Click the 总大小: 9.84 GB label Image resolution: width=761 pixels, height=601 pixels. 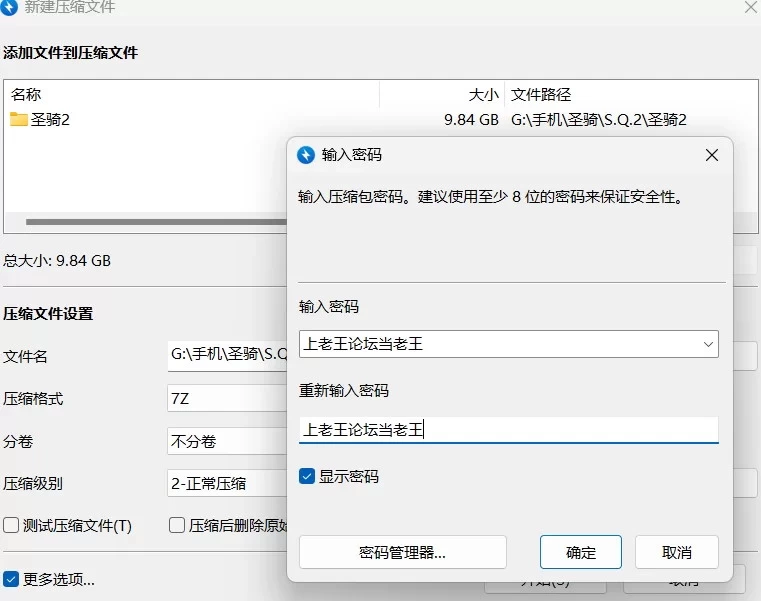(57, 261)
